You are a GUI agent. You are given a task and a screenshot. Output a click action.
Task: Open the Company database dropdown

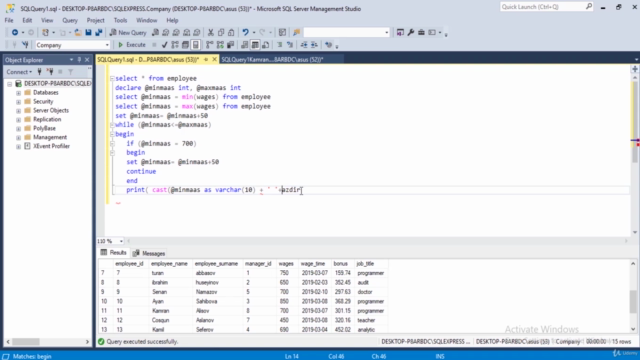[107, 45]
